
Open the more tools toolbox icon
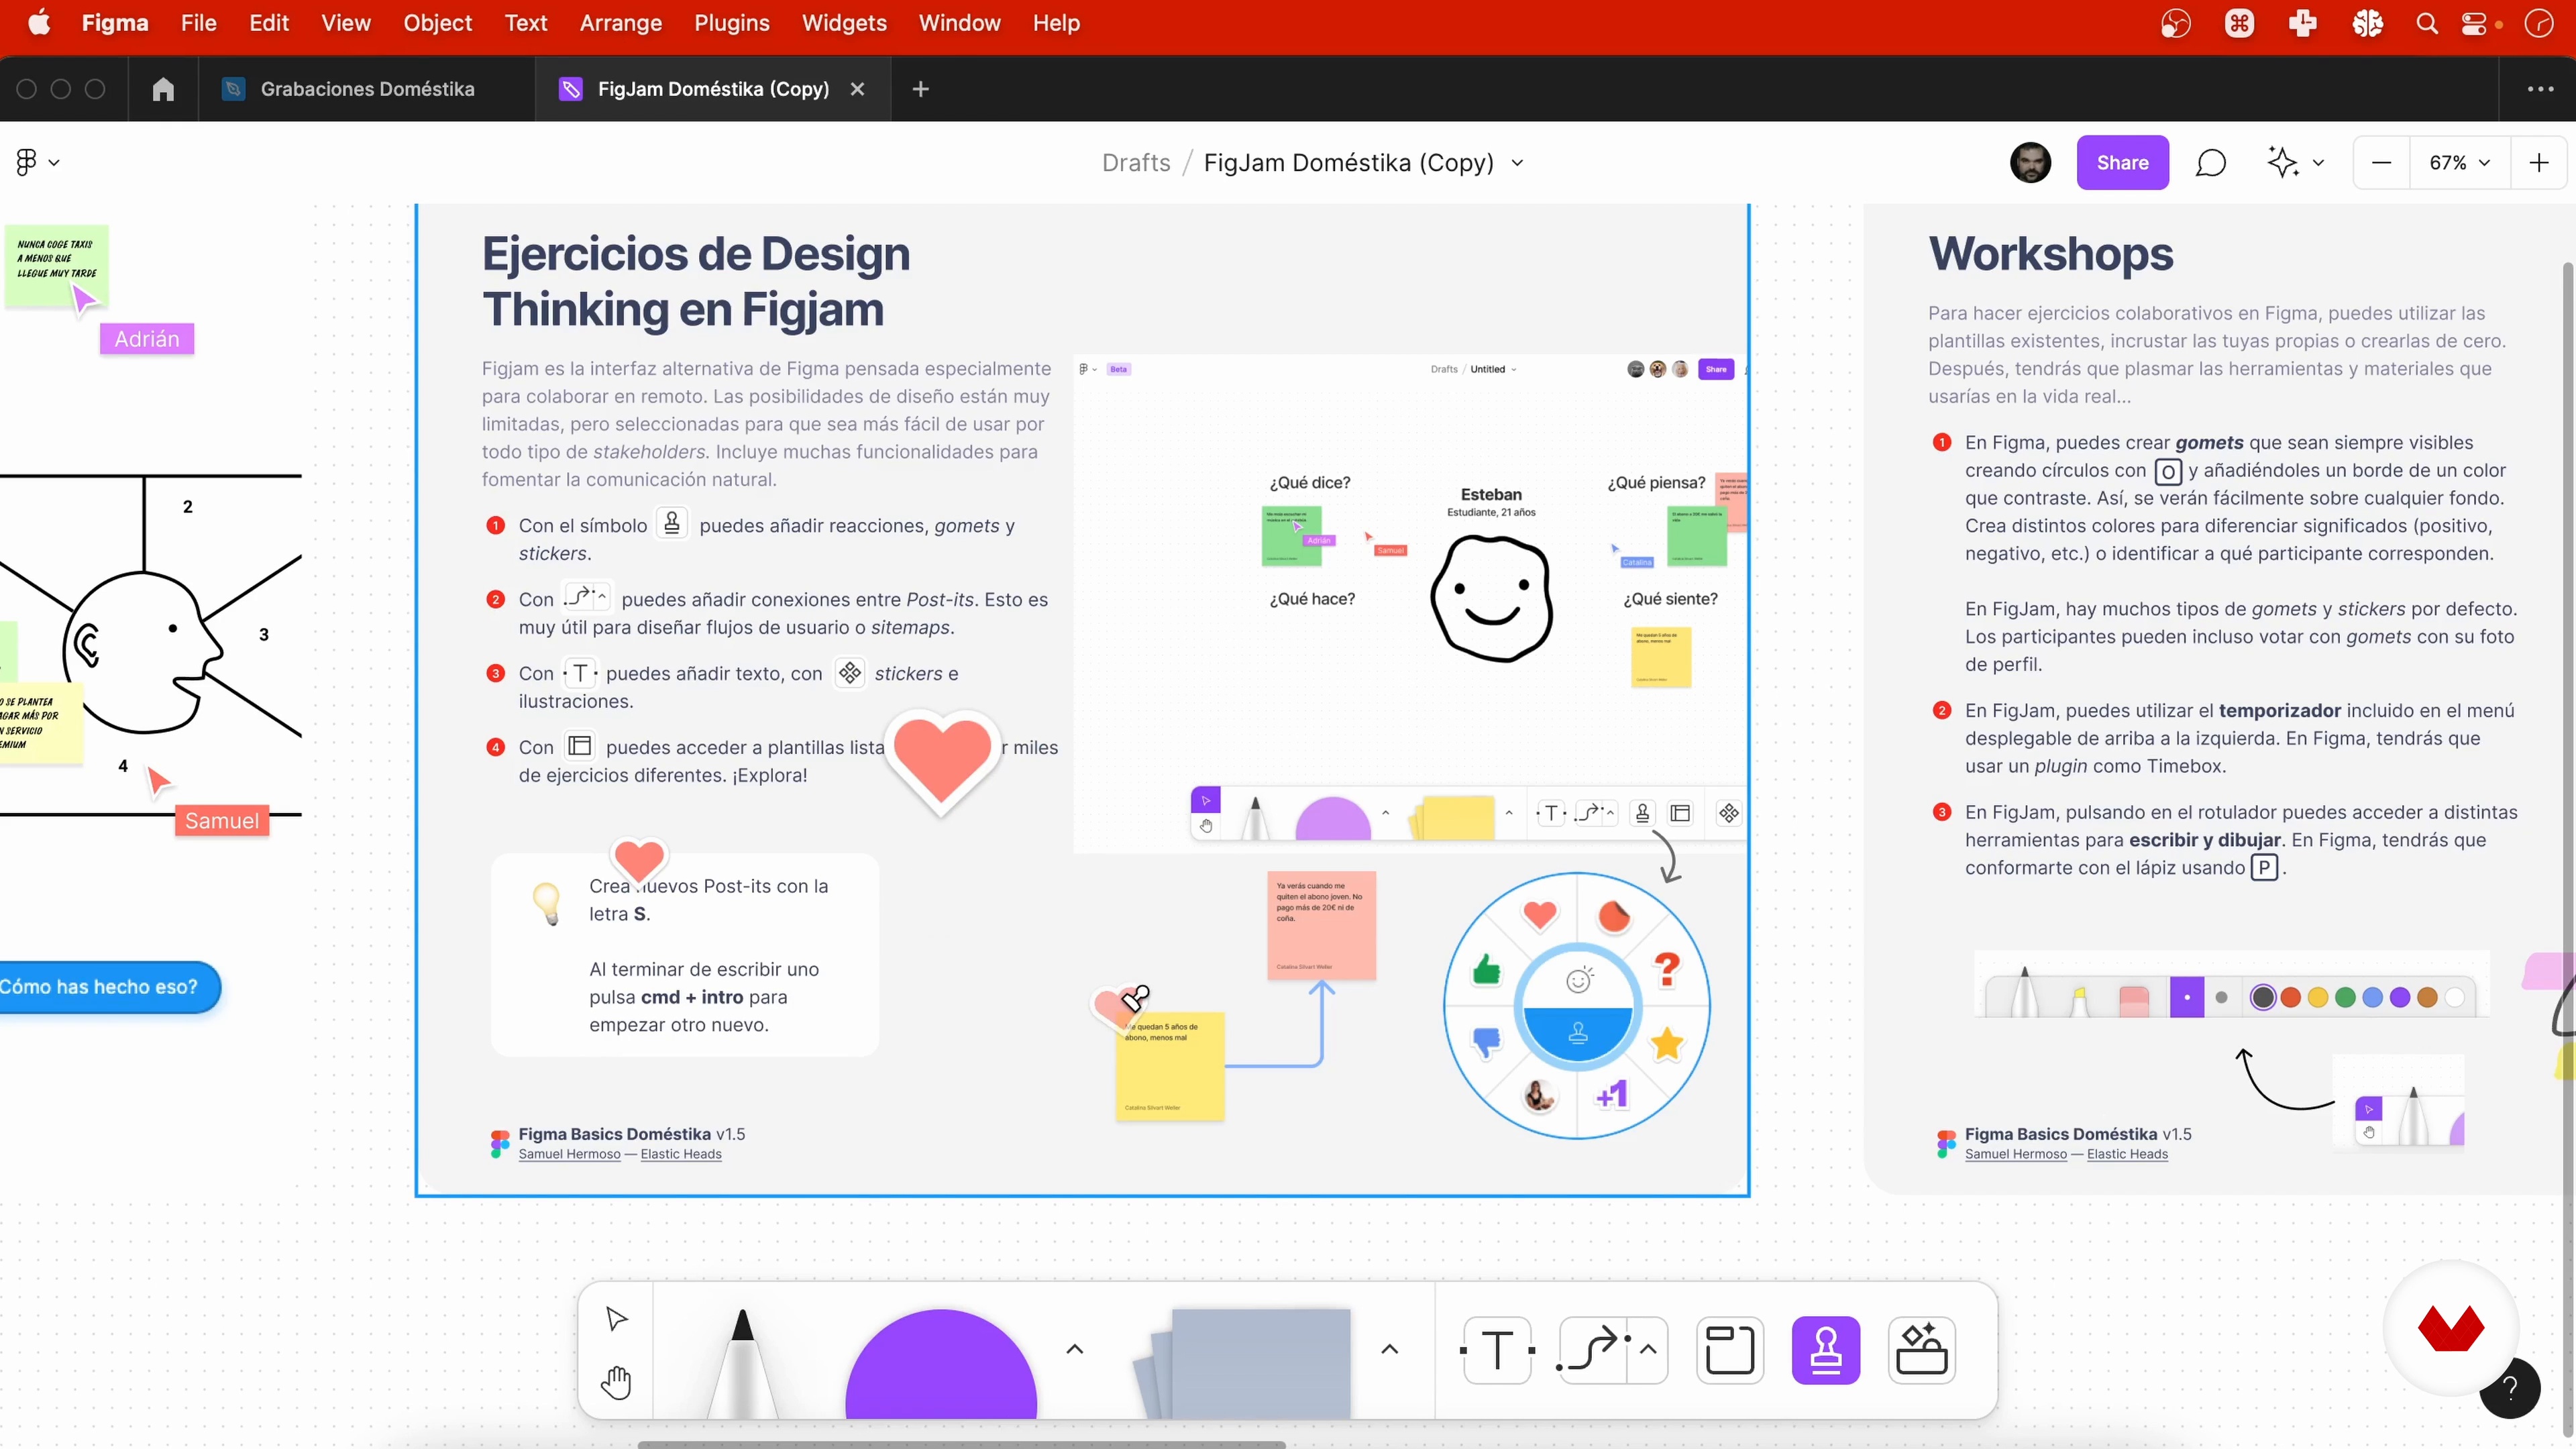point(1922,1350)
